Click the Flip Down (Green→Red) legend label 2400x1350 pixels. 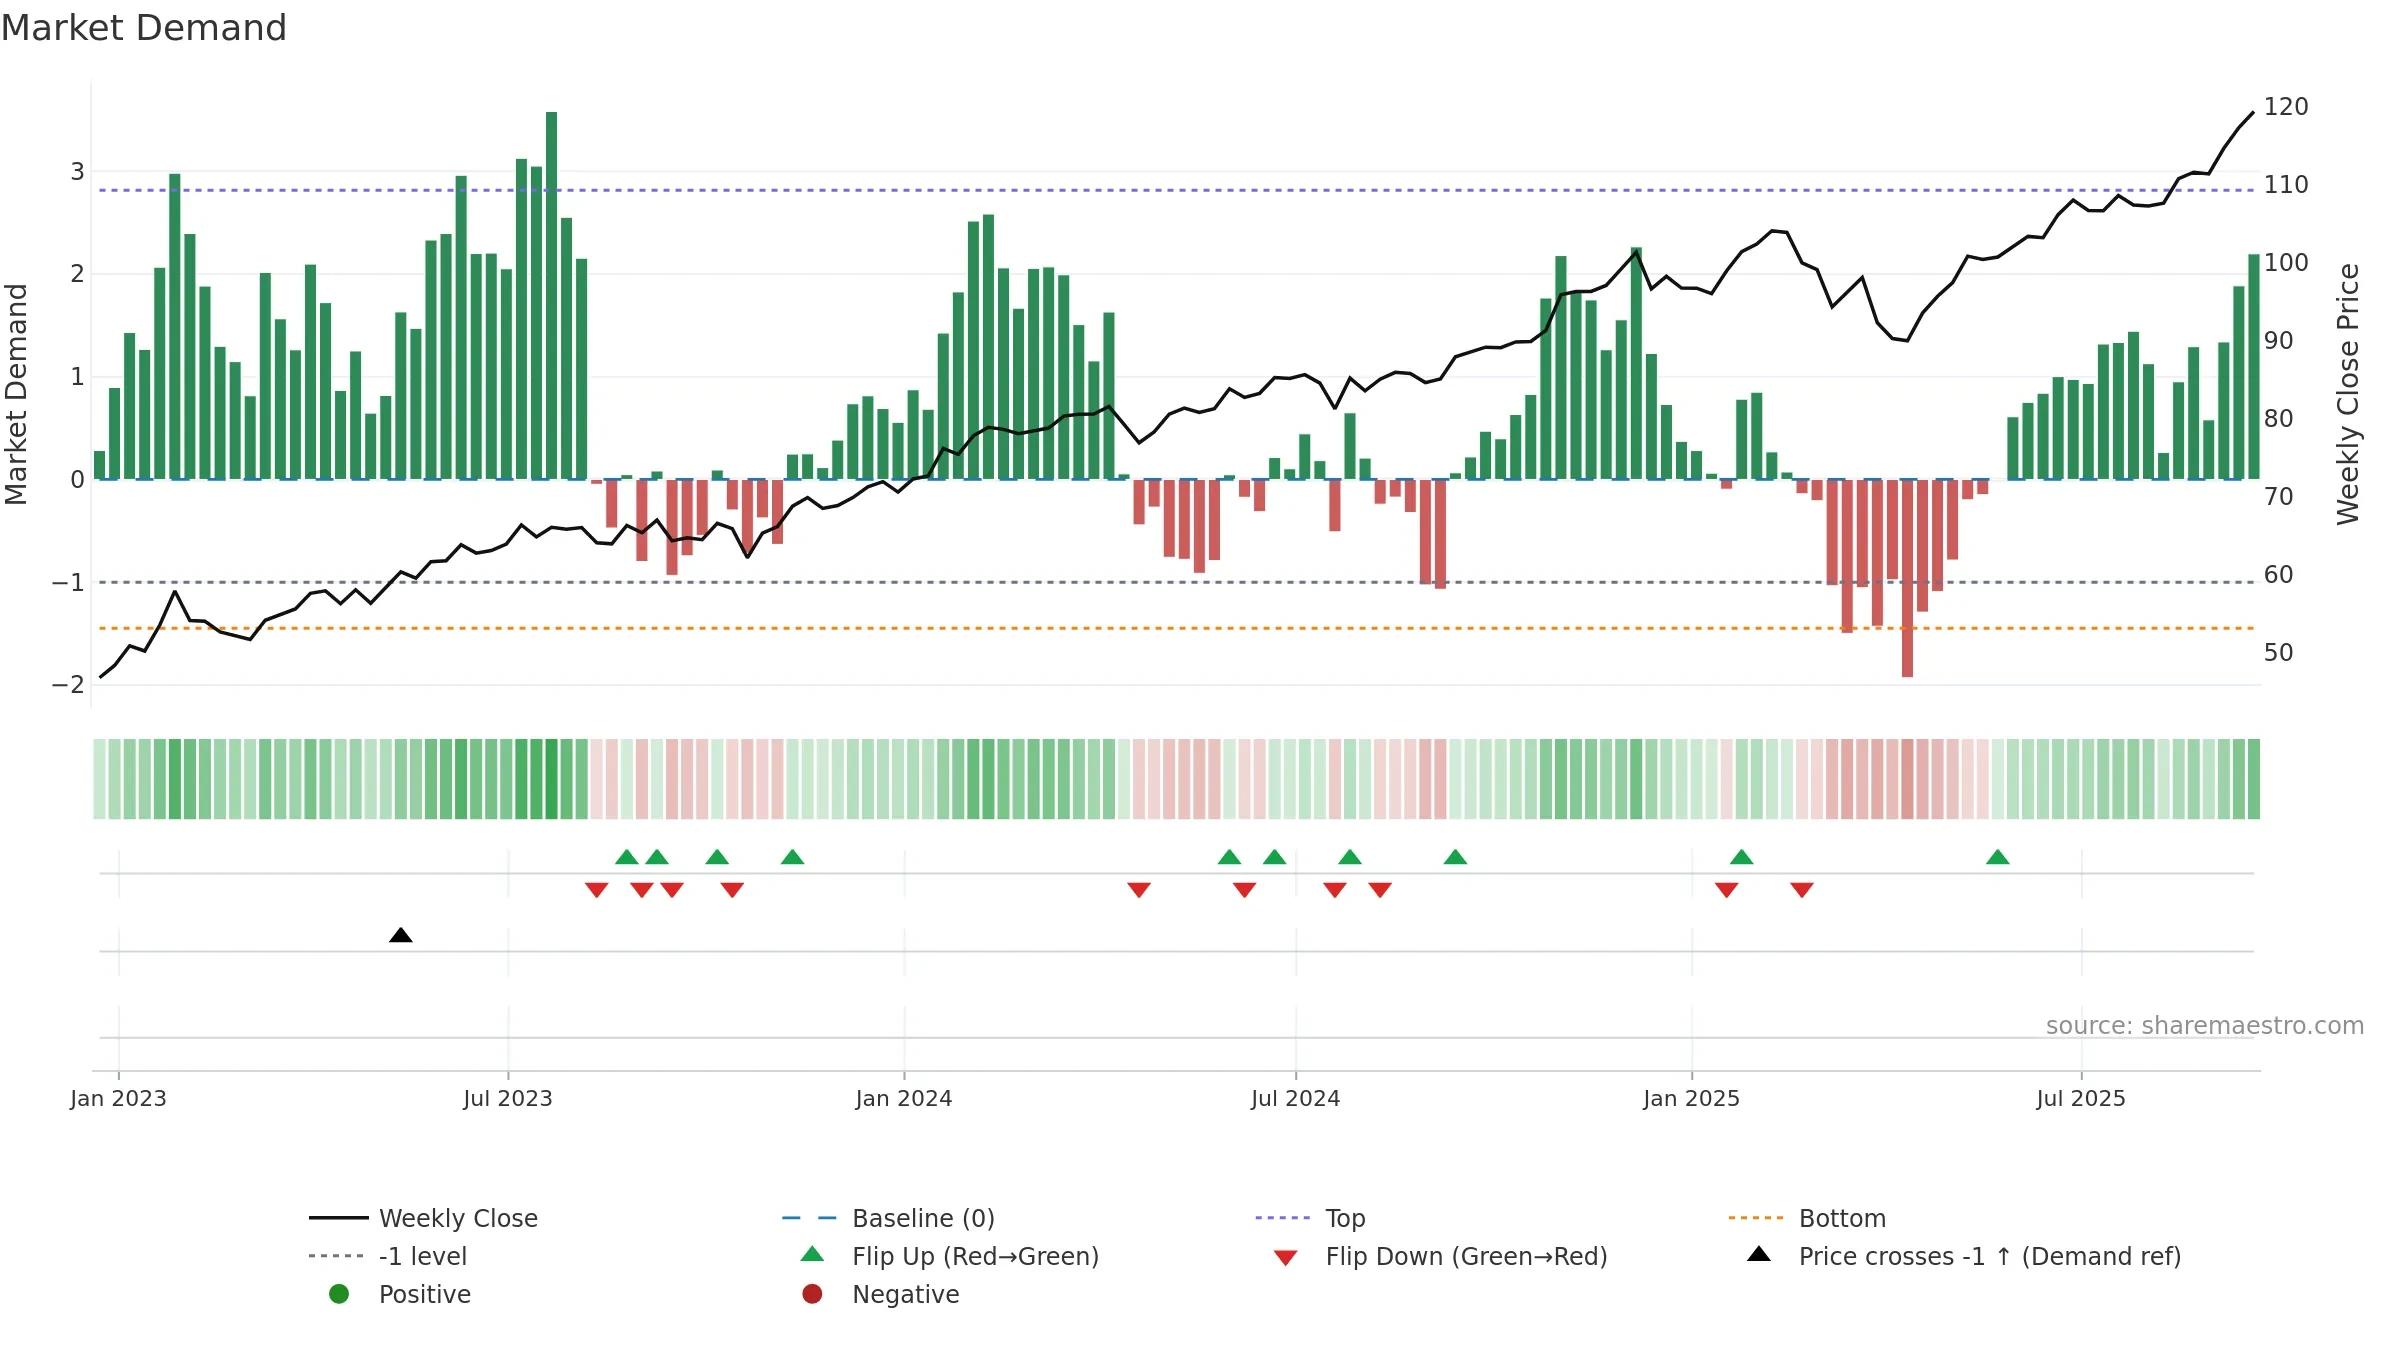pyautogui.click(x=1466, y=1256)
